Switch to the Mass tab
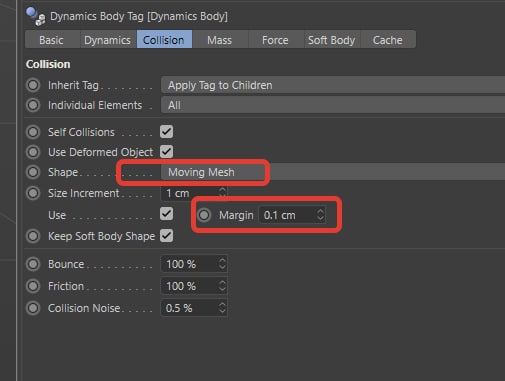505x381 pixels. click(x=219, y=40)
